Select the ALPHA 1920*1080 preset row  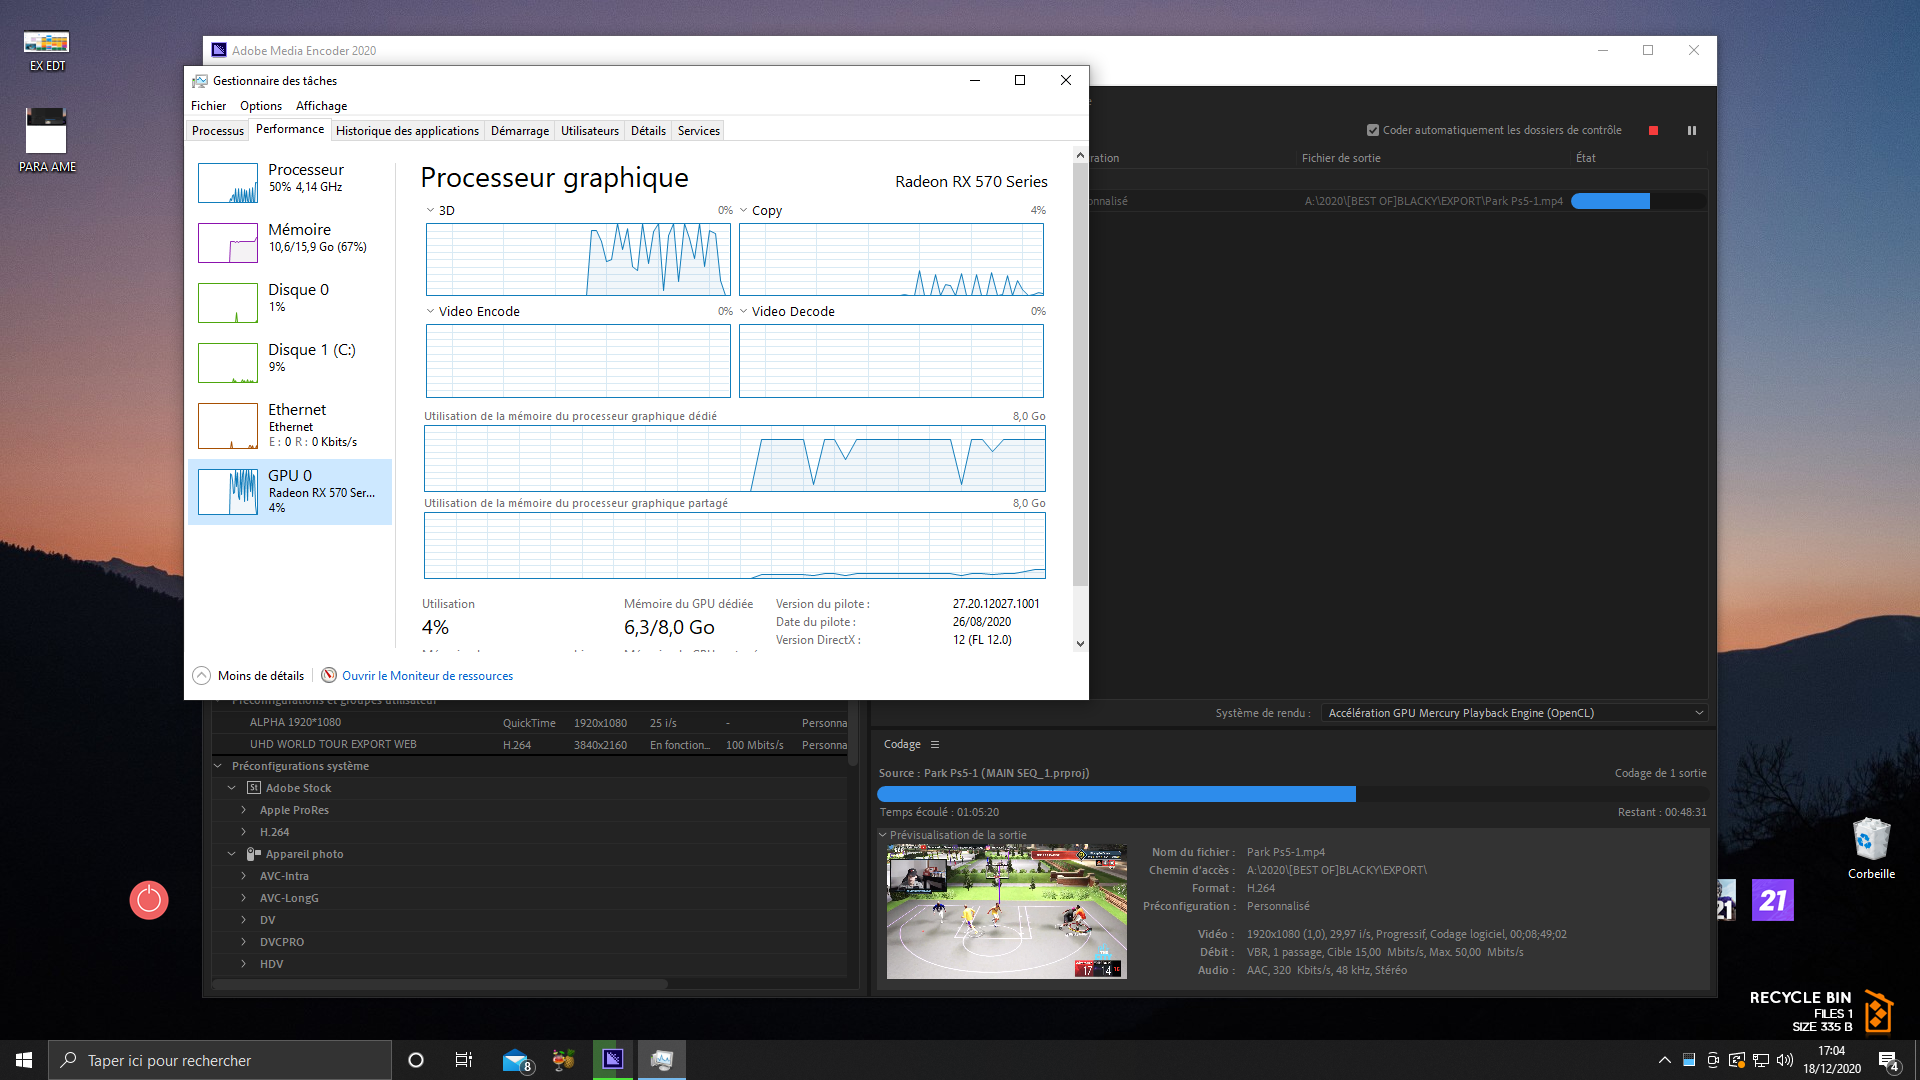point(530,722)
